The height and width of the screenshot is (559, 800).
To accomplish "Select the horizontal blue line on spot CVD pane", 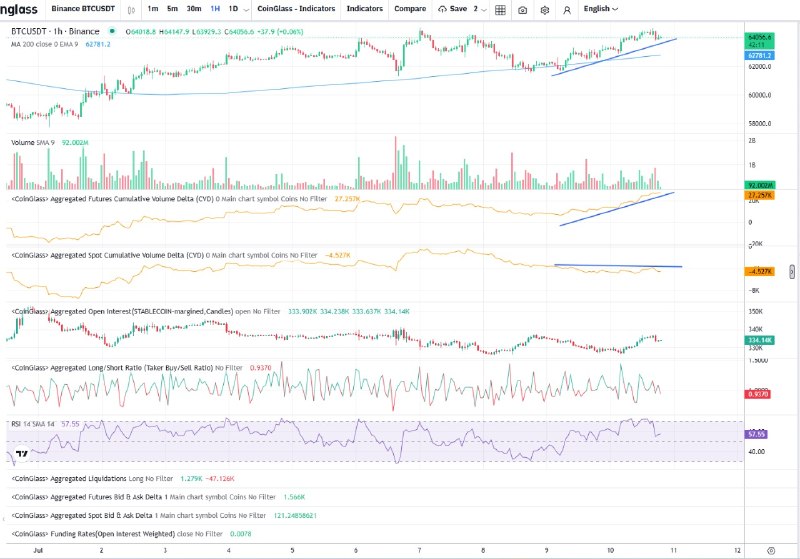I will (x=618, y=266).
